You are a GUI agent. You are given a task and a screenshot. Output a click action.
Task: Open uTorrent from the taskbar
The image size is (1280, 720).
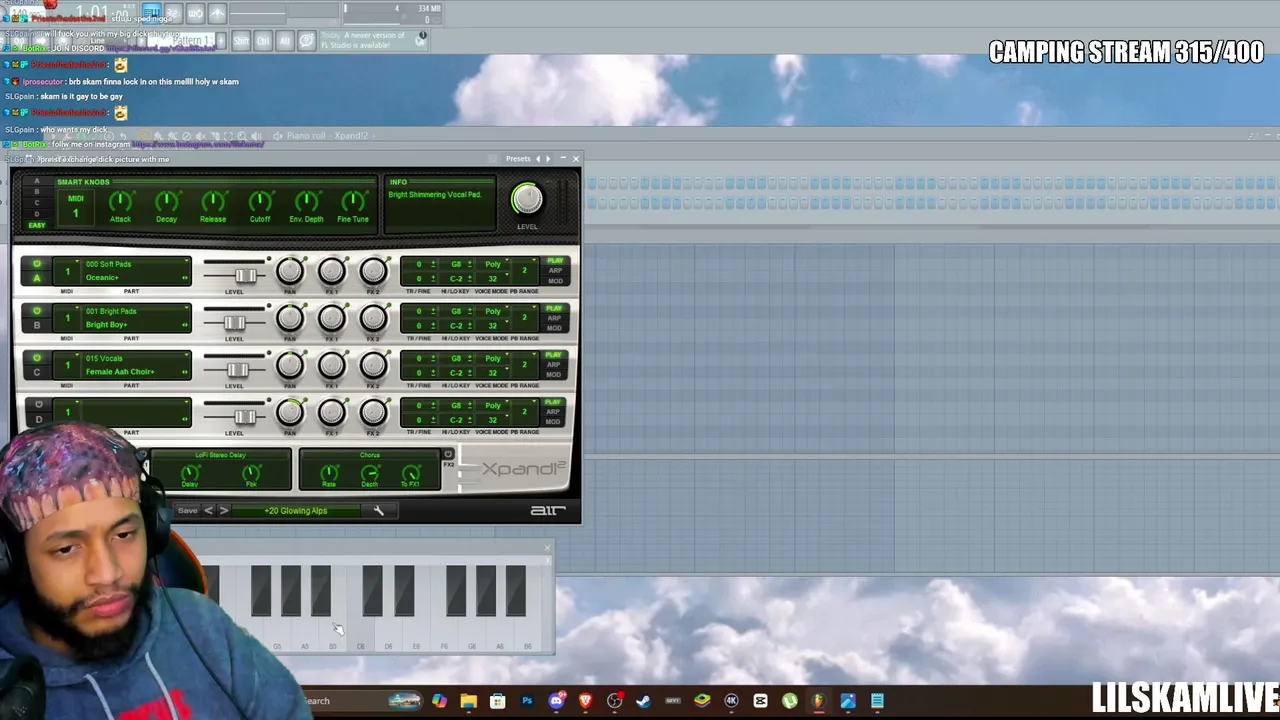point(790,701)
